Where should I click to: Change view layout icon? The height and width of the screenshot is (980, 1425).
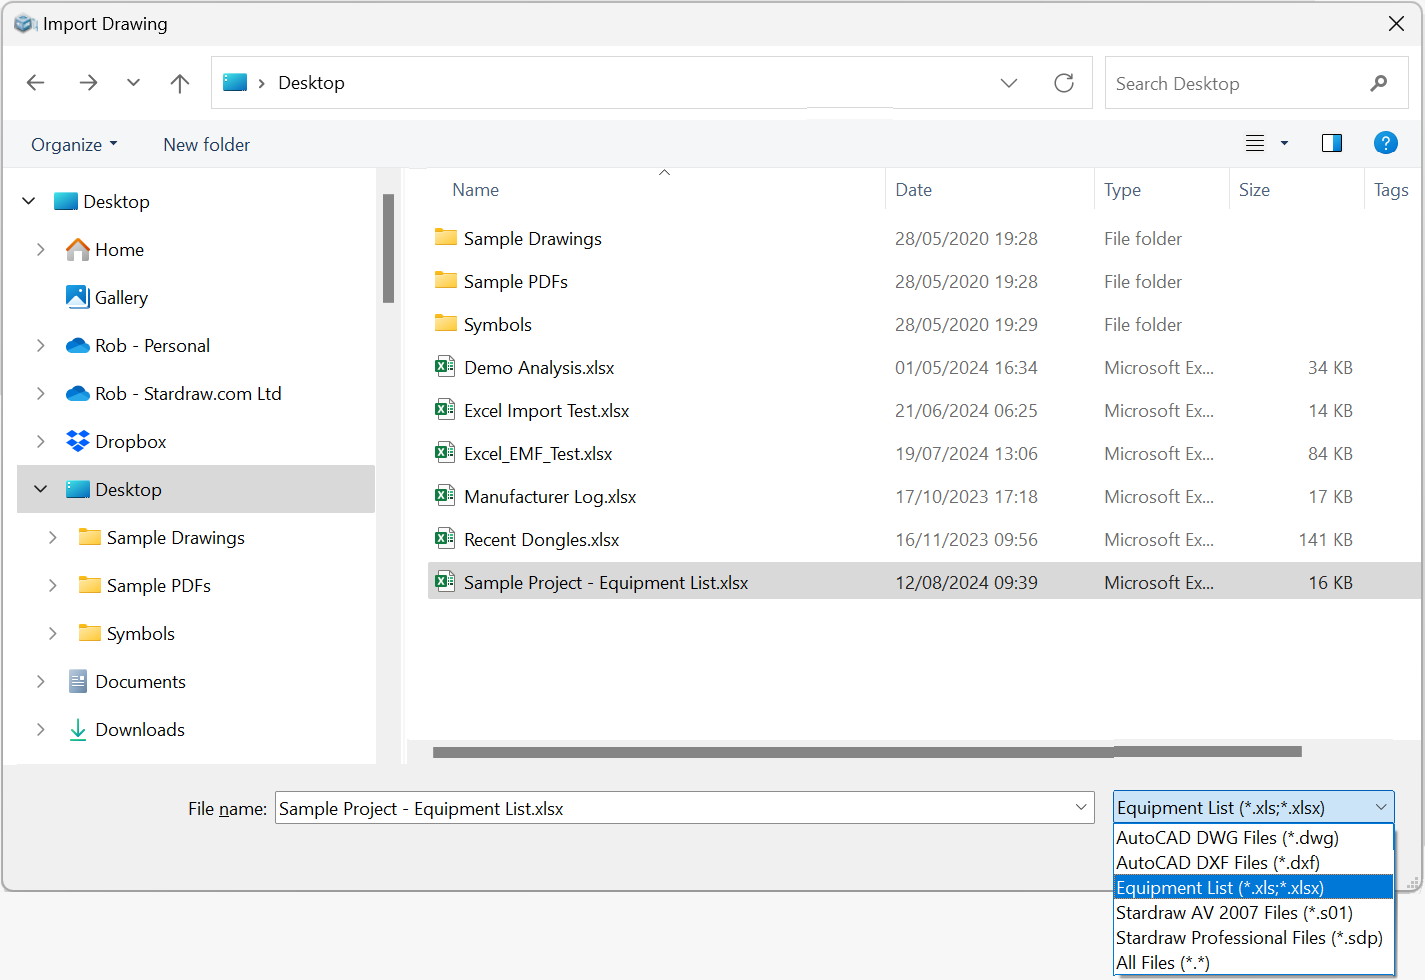coord(1255,143)
